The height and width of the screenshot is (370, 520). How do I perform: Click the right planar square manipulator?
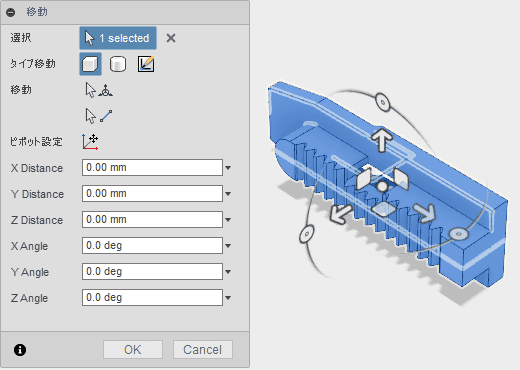tap(401, 179)
